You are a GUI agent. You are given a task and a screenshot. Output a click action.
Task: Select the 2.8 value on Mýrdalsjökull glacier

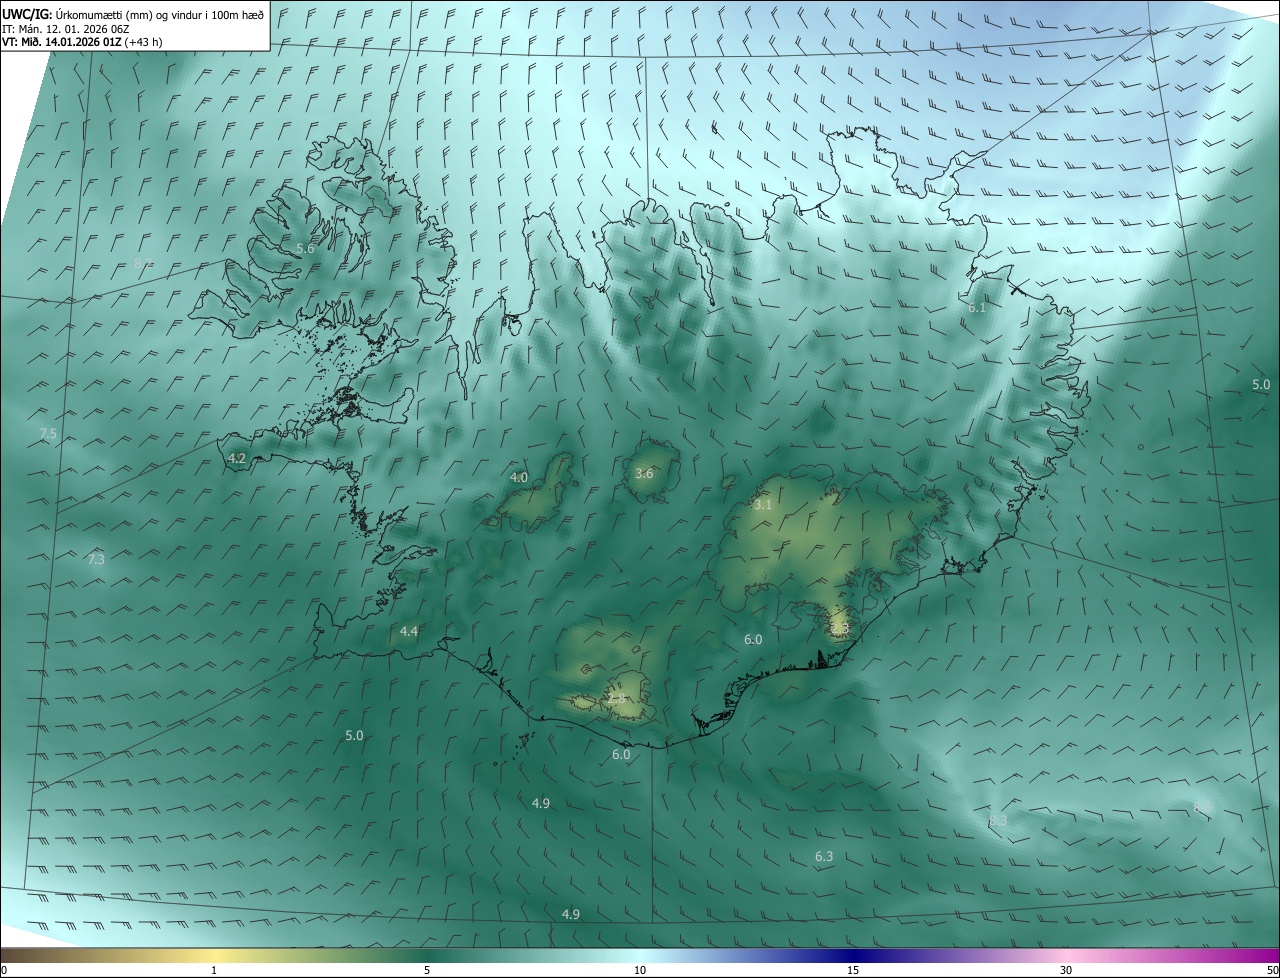click(616, 698)
